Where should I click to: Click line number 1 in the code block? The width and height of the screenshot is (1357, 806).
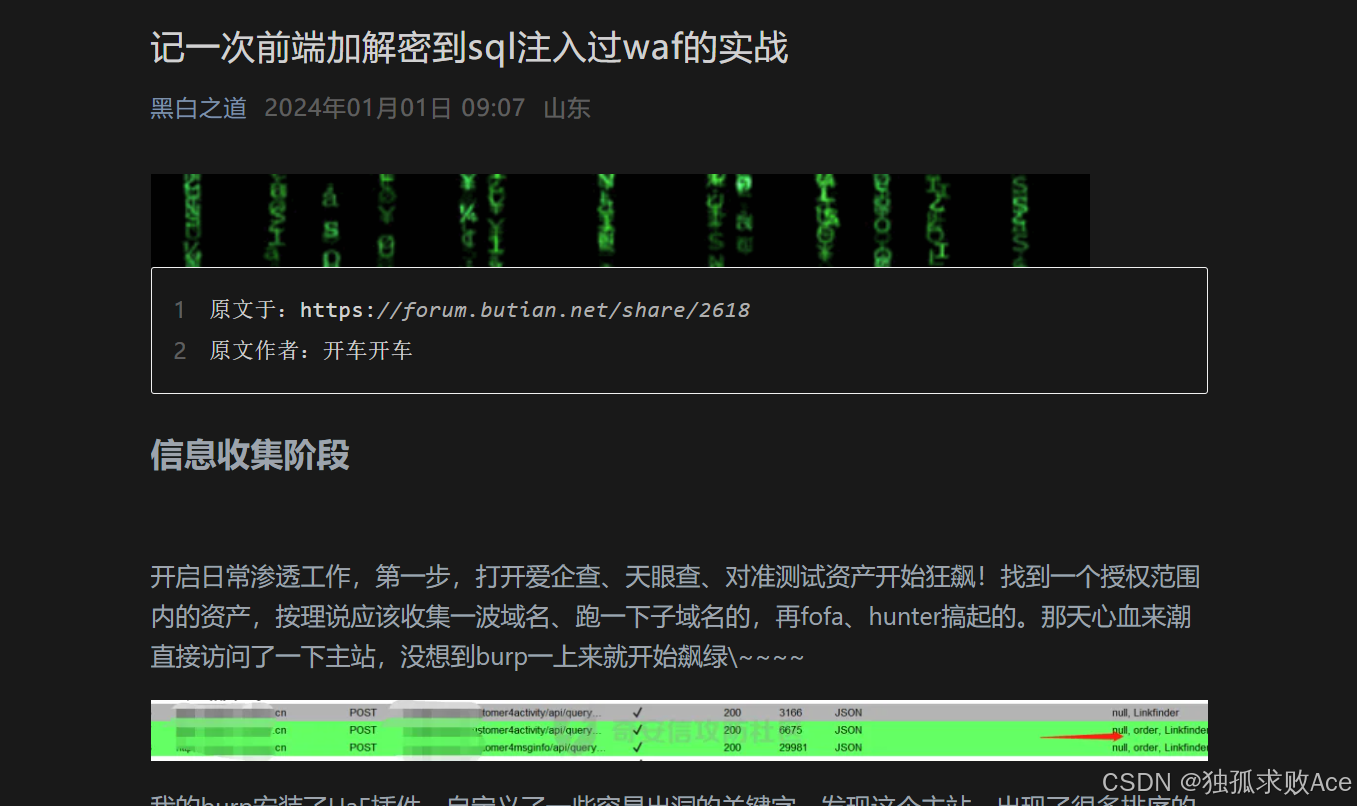[180, 309]
